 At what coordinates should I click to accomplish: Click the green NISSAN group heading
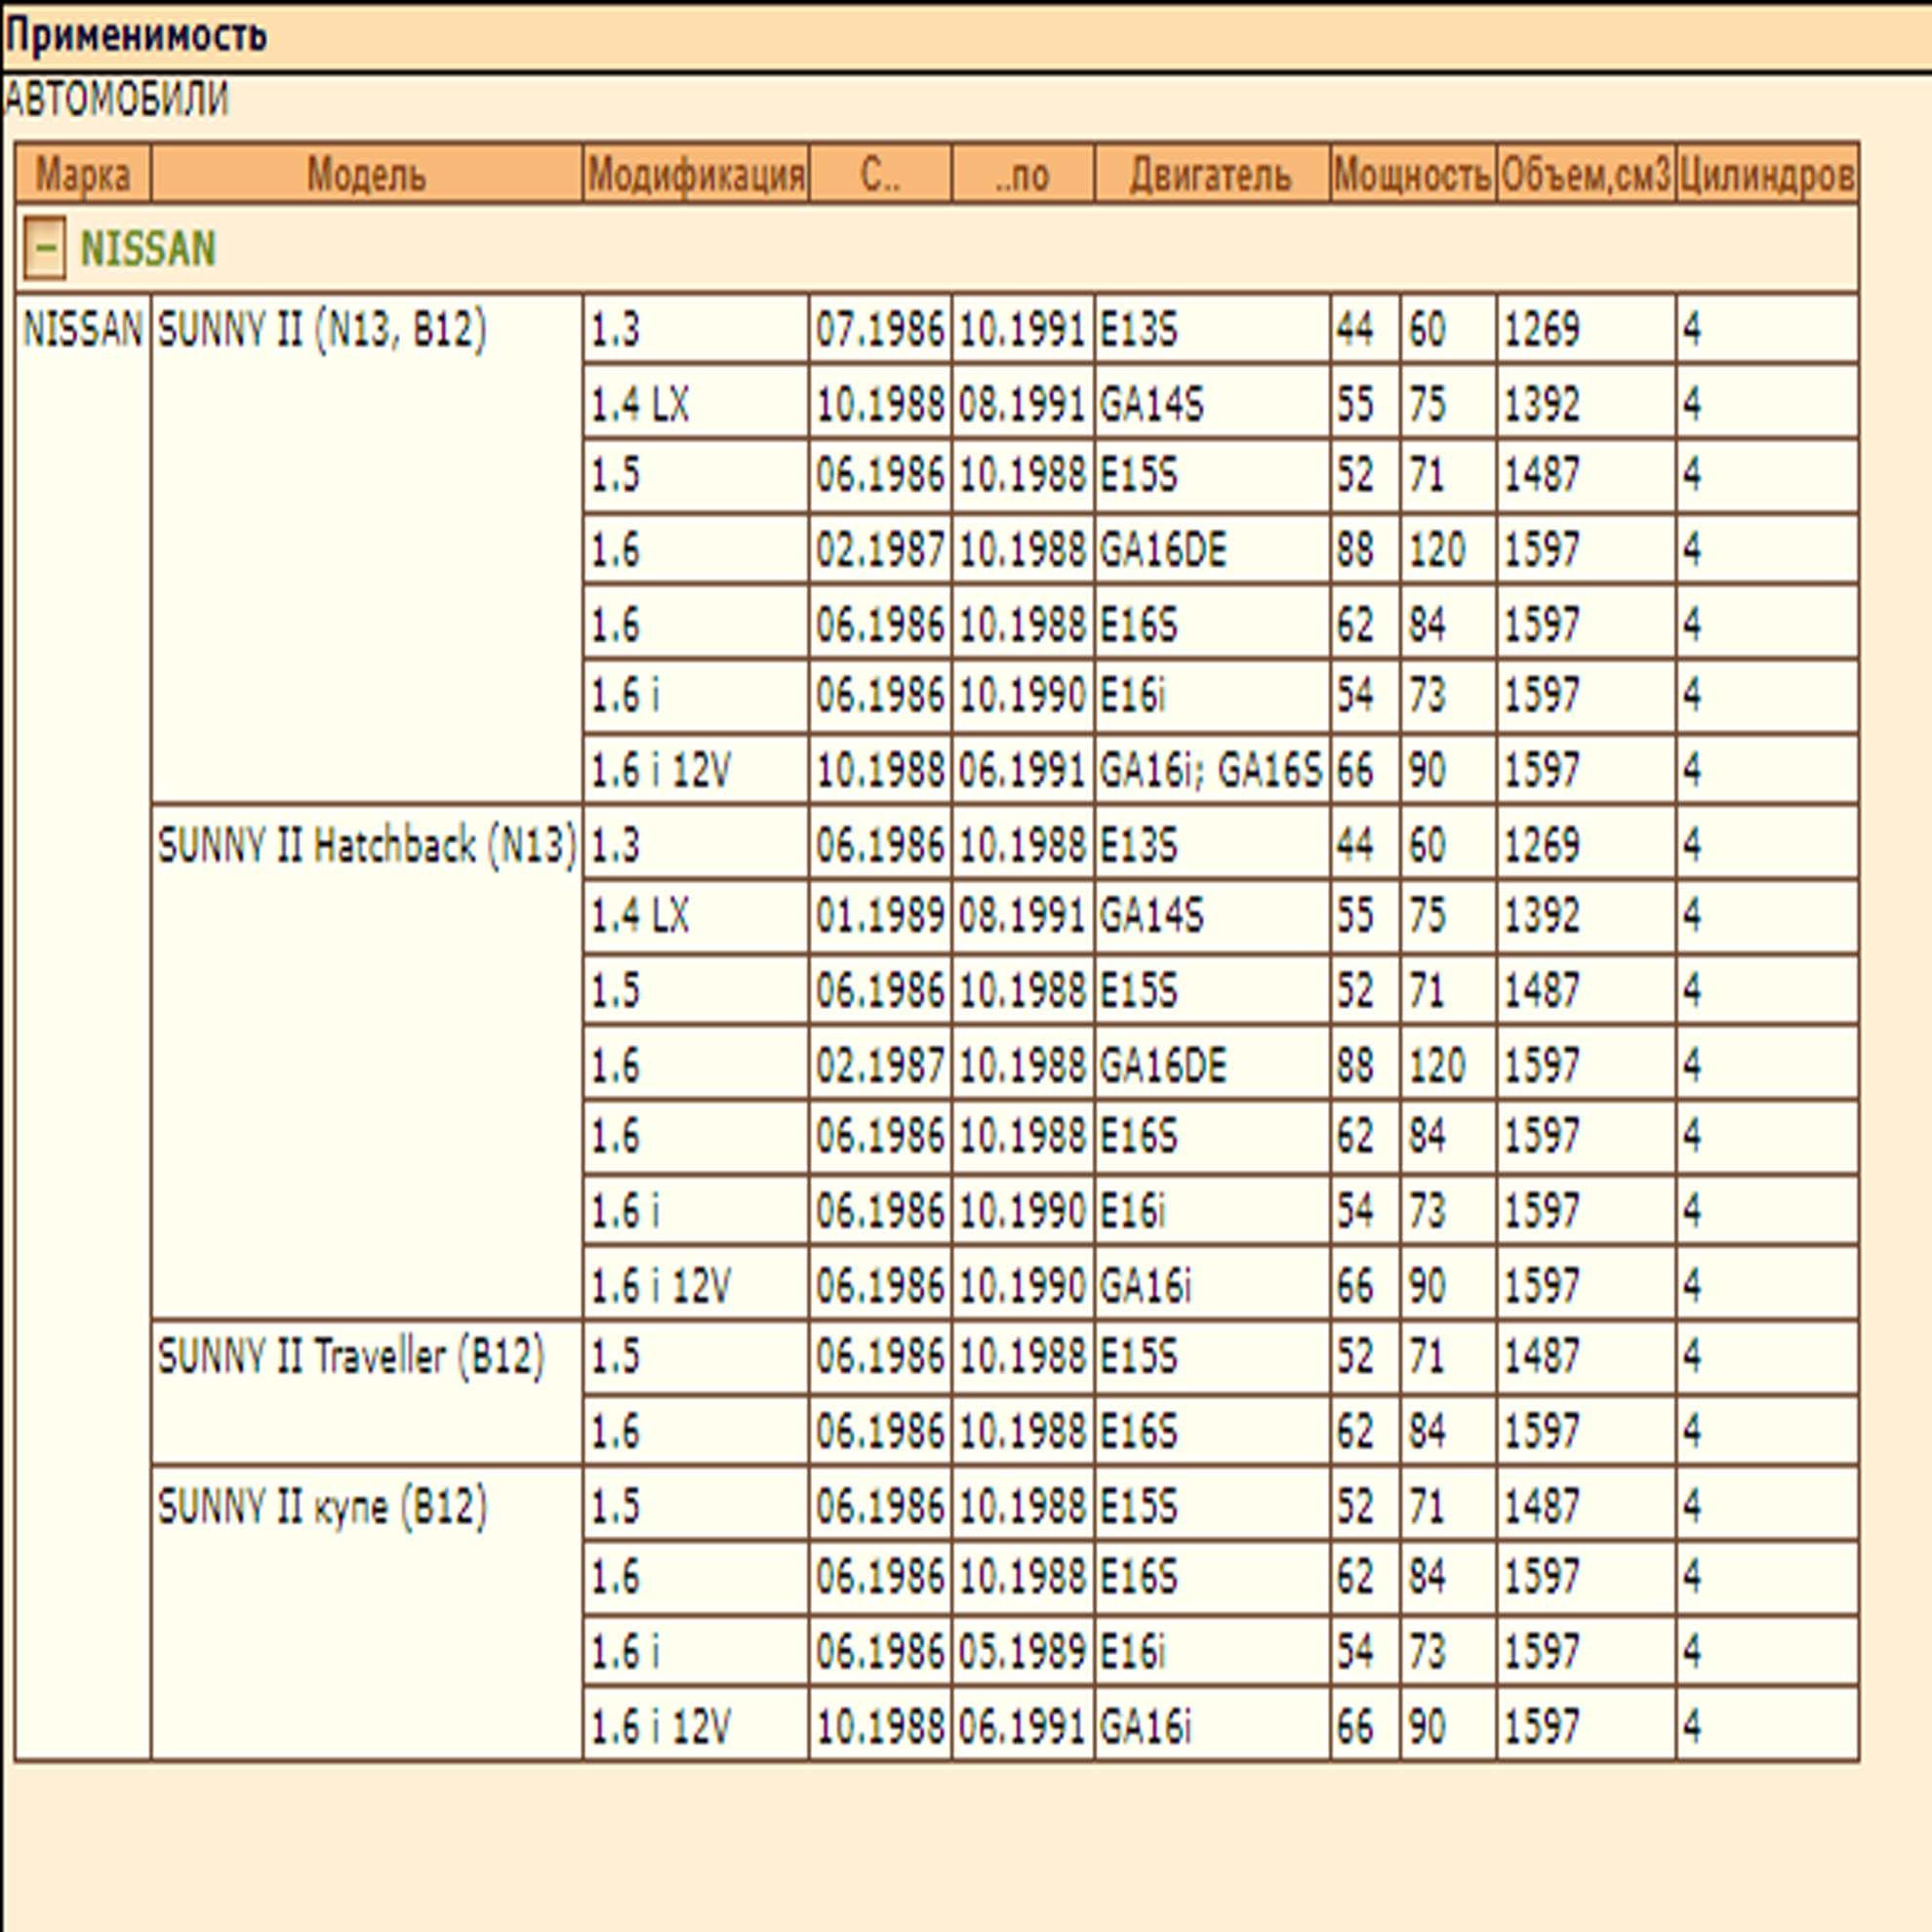pos(147,249)
